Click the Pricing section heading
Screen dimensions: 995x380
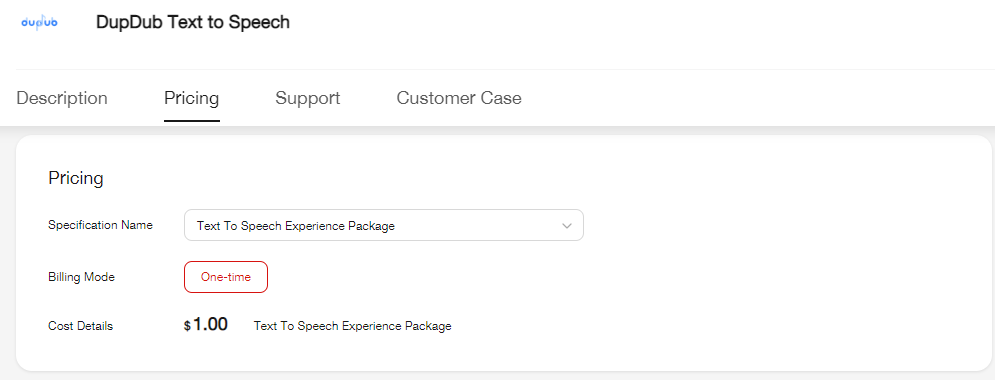click(x=76, y=178)
